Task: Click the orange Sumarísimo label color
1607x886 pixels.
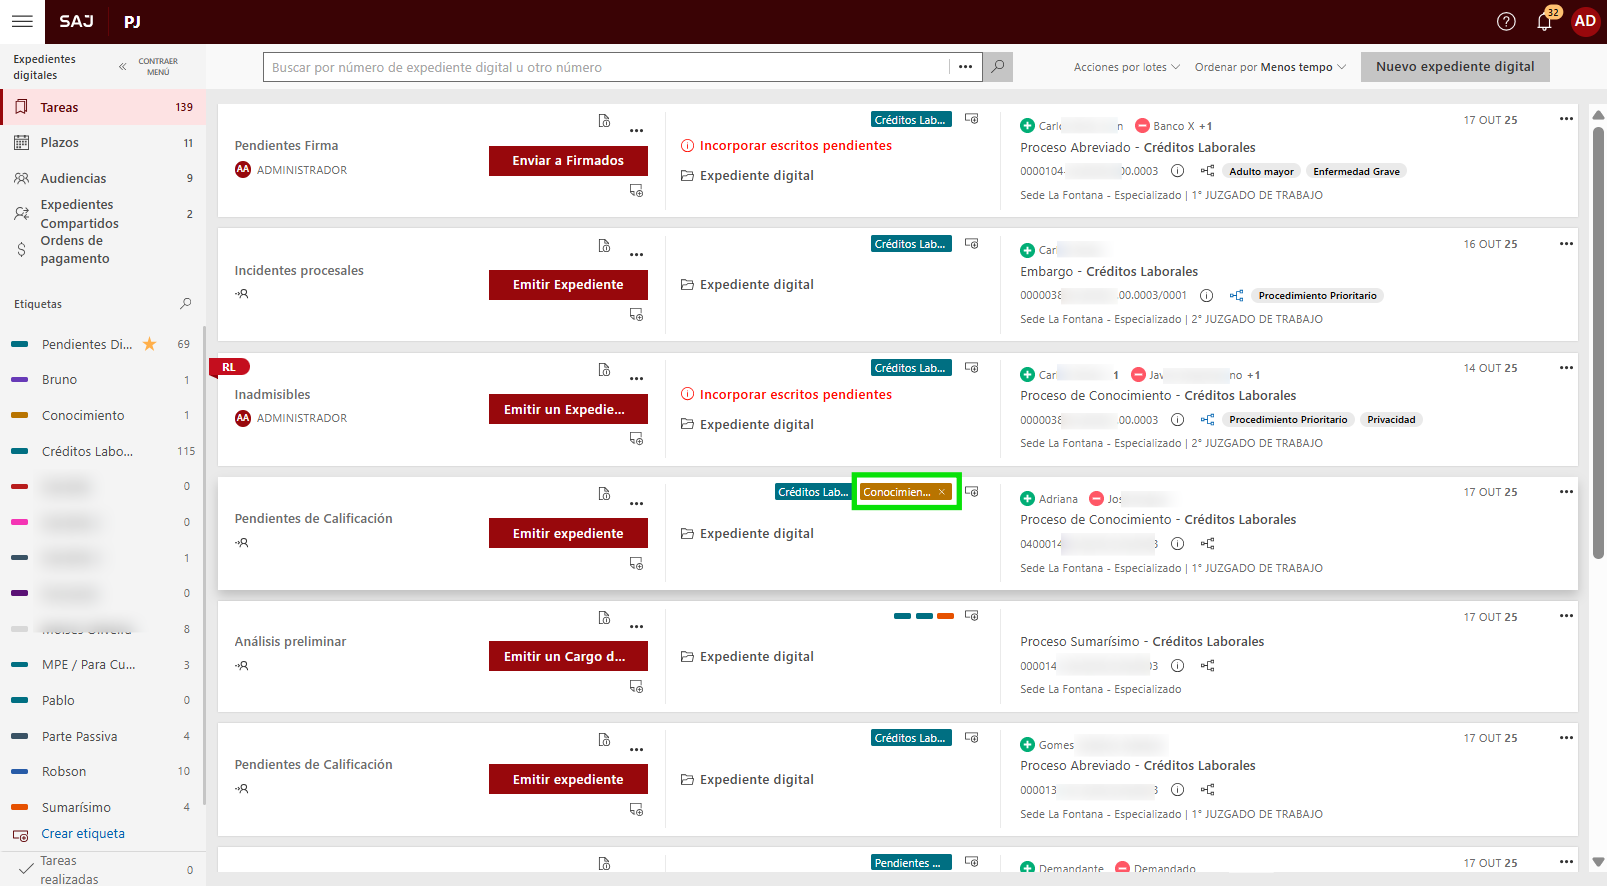Action: pos(19,808)
